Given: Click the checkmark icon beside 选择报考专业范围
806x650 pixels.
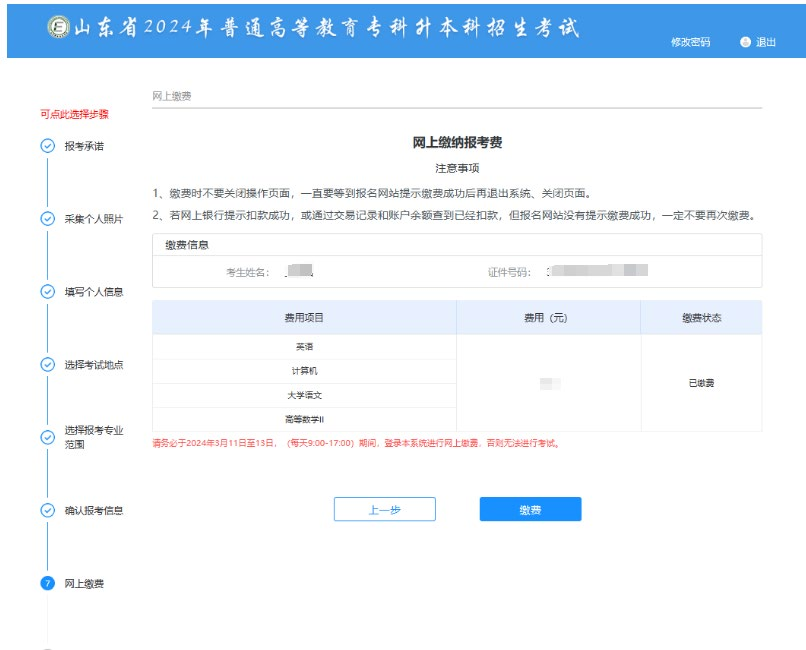Looking at the screenshot, I should point(47,437).
